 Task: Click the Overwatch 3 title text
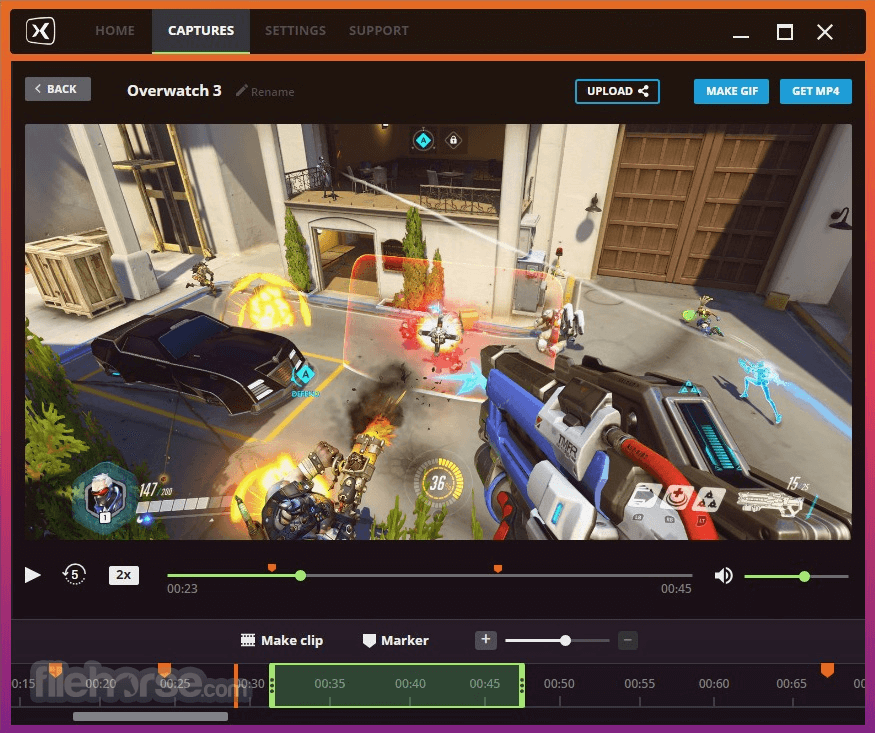pyautogui.click(x=174, y=90)
